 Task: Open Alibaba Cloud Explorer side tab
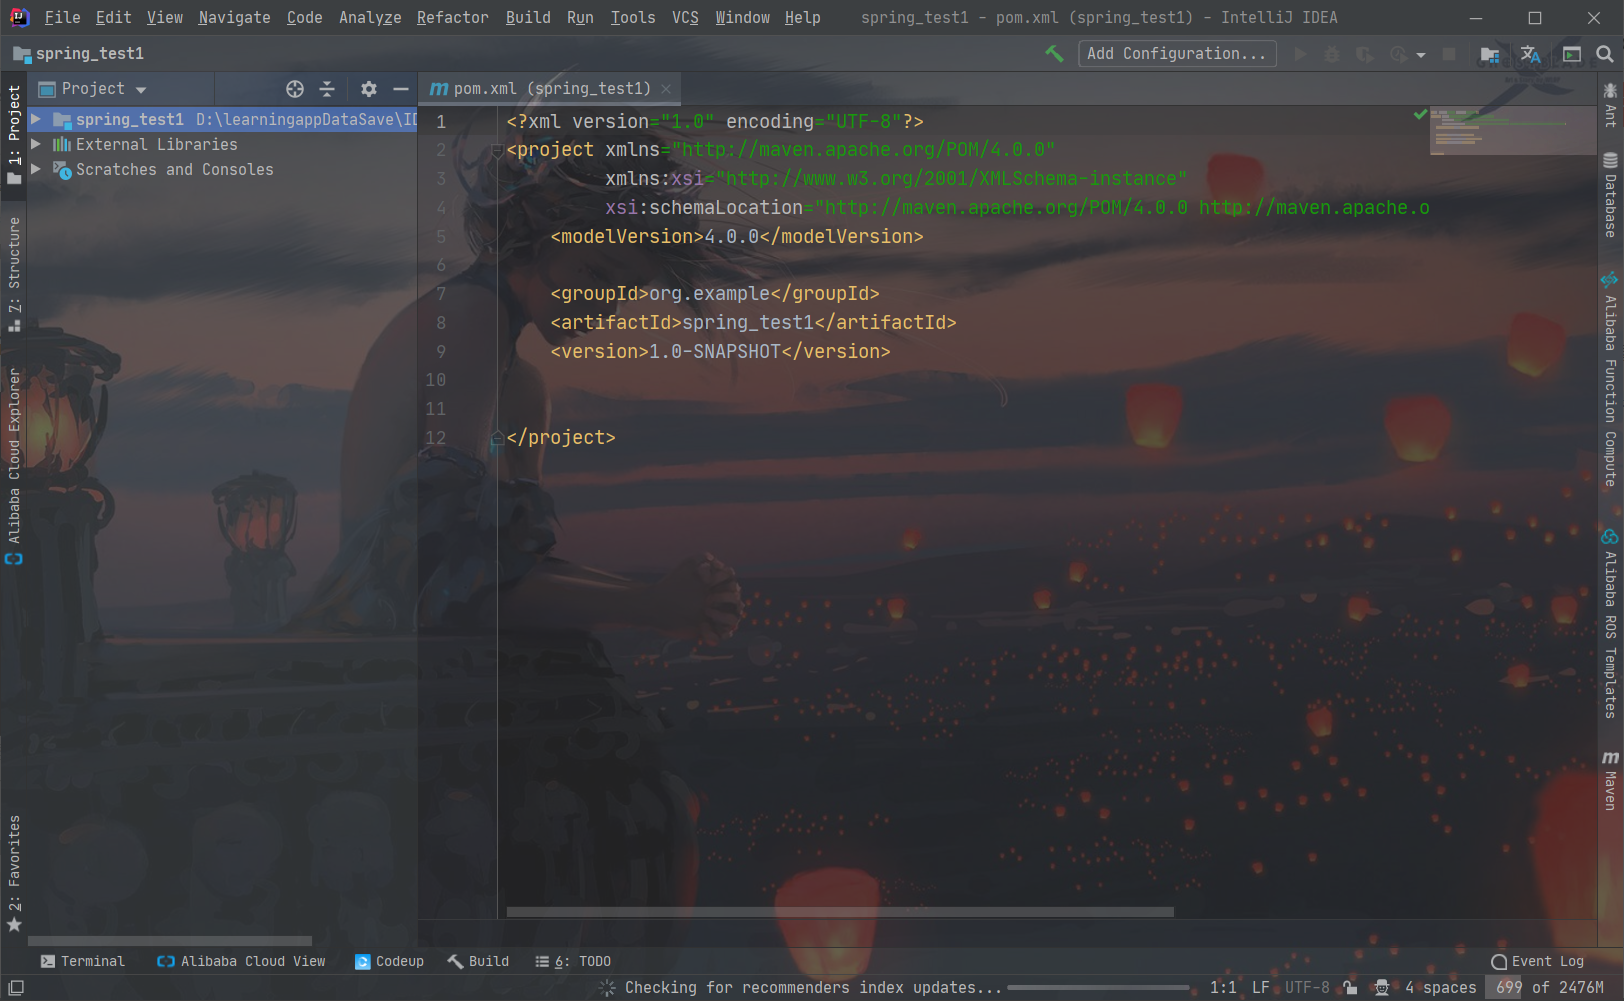point(14,465)
